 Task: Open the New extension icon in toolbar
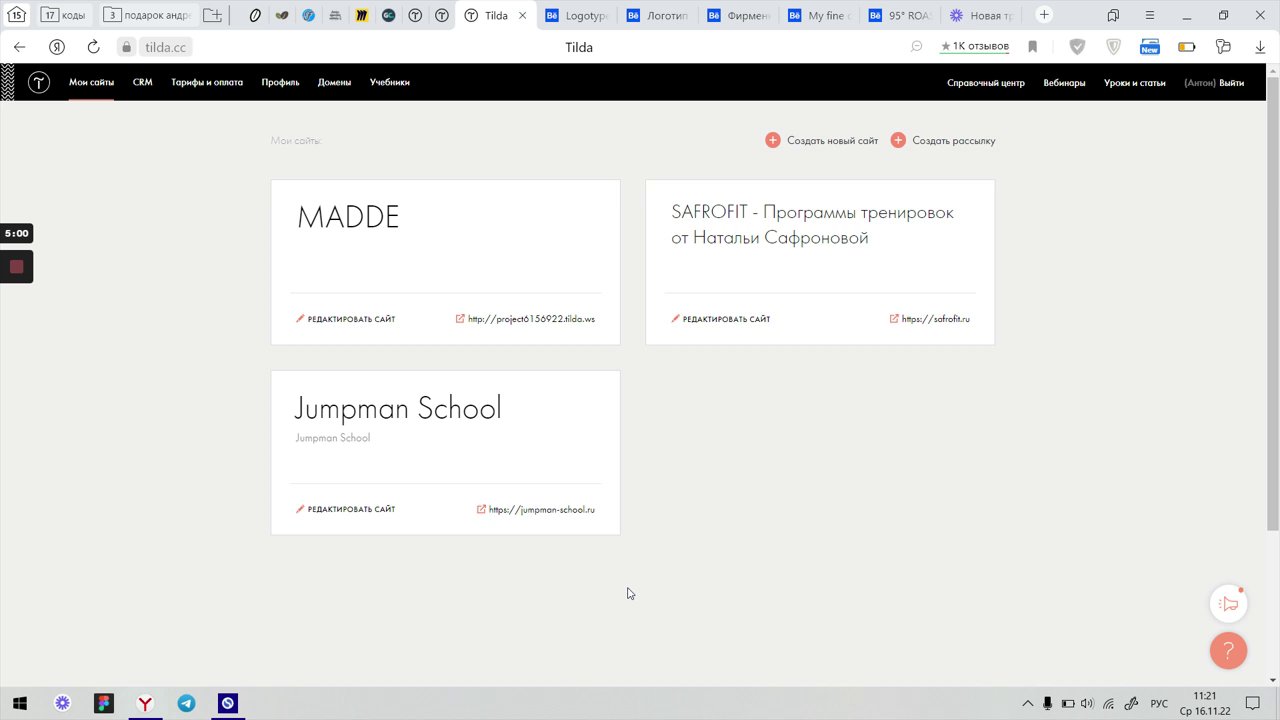pyautogui.click(x=1150, y=47)
